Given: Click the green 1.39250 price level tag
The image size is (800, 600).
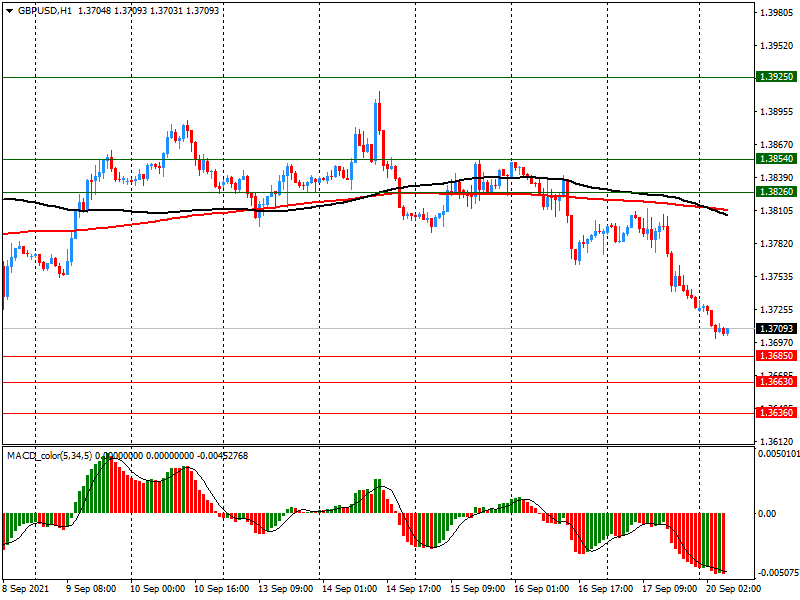Looking at the screenshot, I should click(777, 77).
